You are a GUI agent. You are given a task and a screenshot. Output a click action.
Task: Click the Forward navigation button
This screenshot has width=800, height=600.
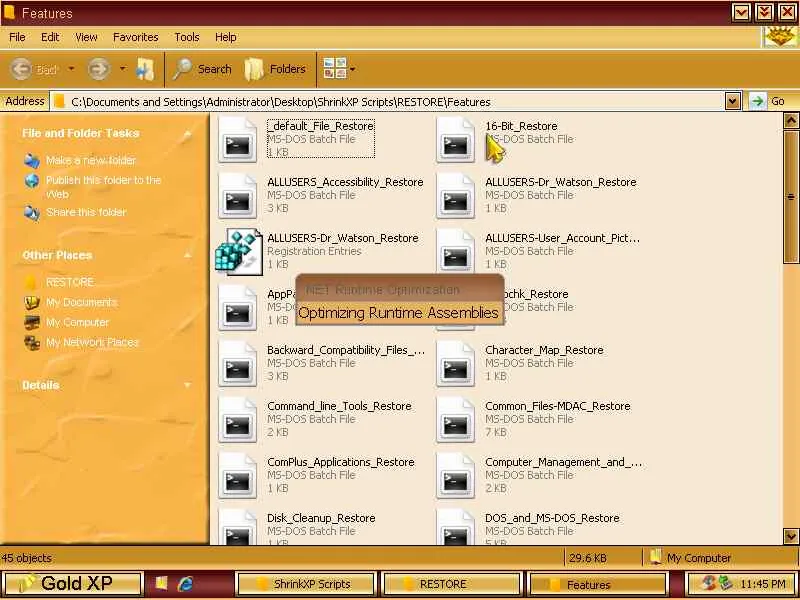point(98,69)
